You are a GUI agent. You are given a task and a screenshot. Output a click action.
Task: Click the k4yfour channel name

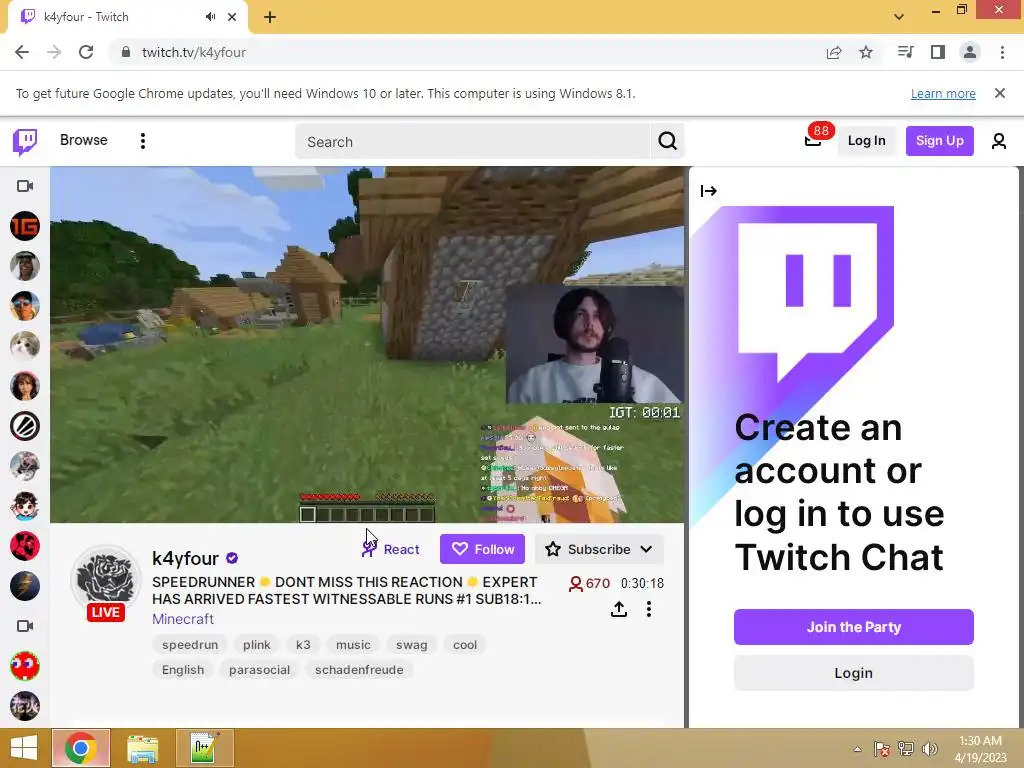pyautogui.click(x=185, y=558)
